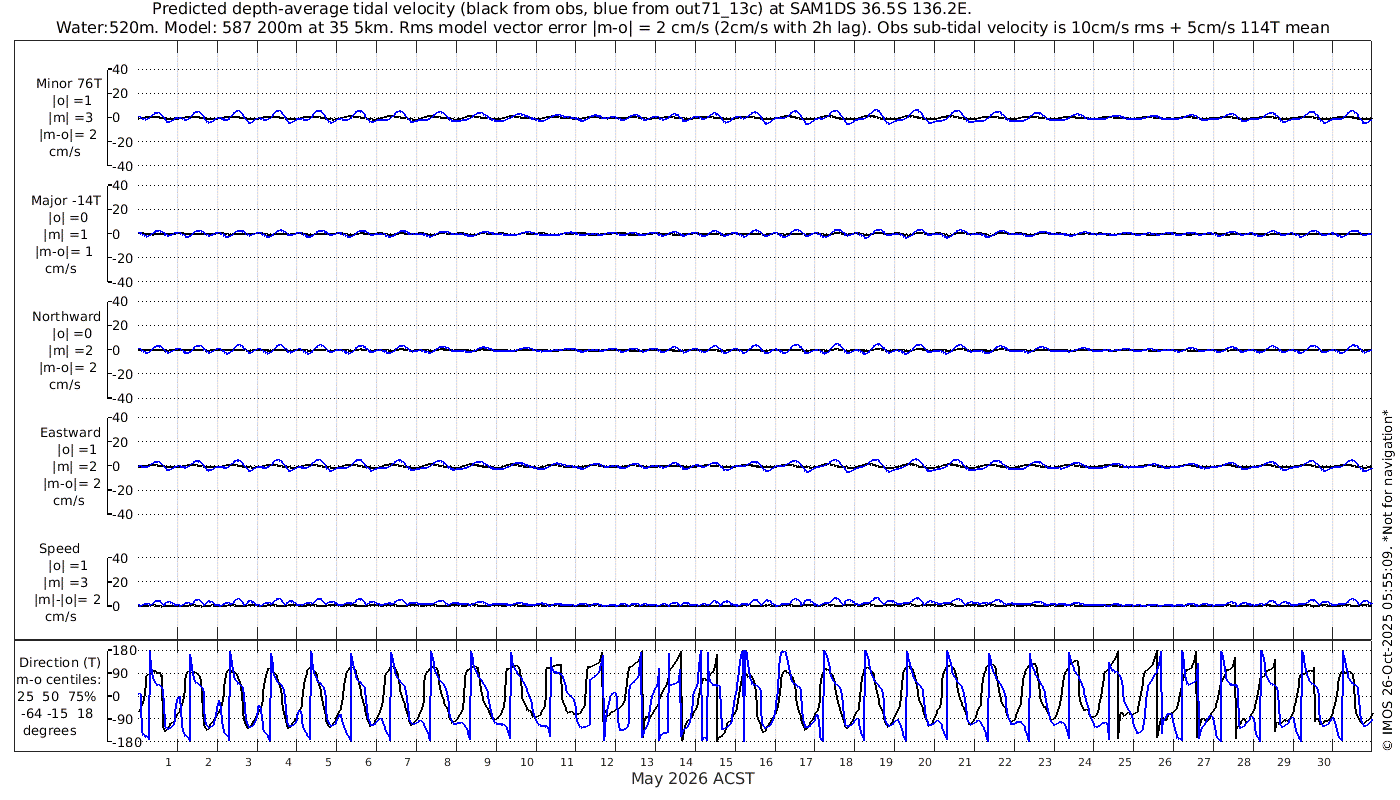Click the "cm/s" unit in the Northward panel
Image resolution: width=1400 pixels, height=800 pixels.
[65, 384]
